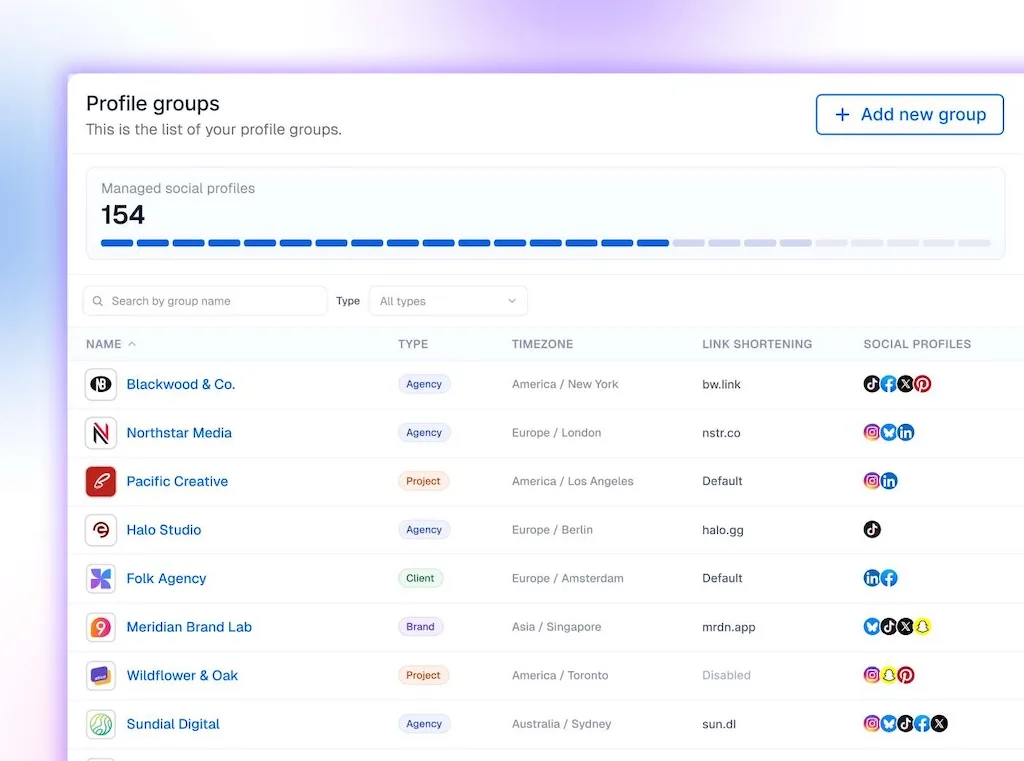Open the Wildflower & Oak group link

[182, 675]
